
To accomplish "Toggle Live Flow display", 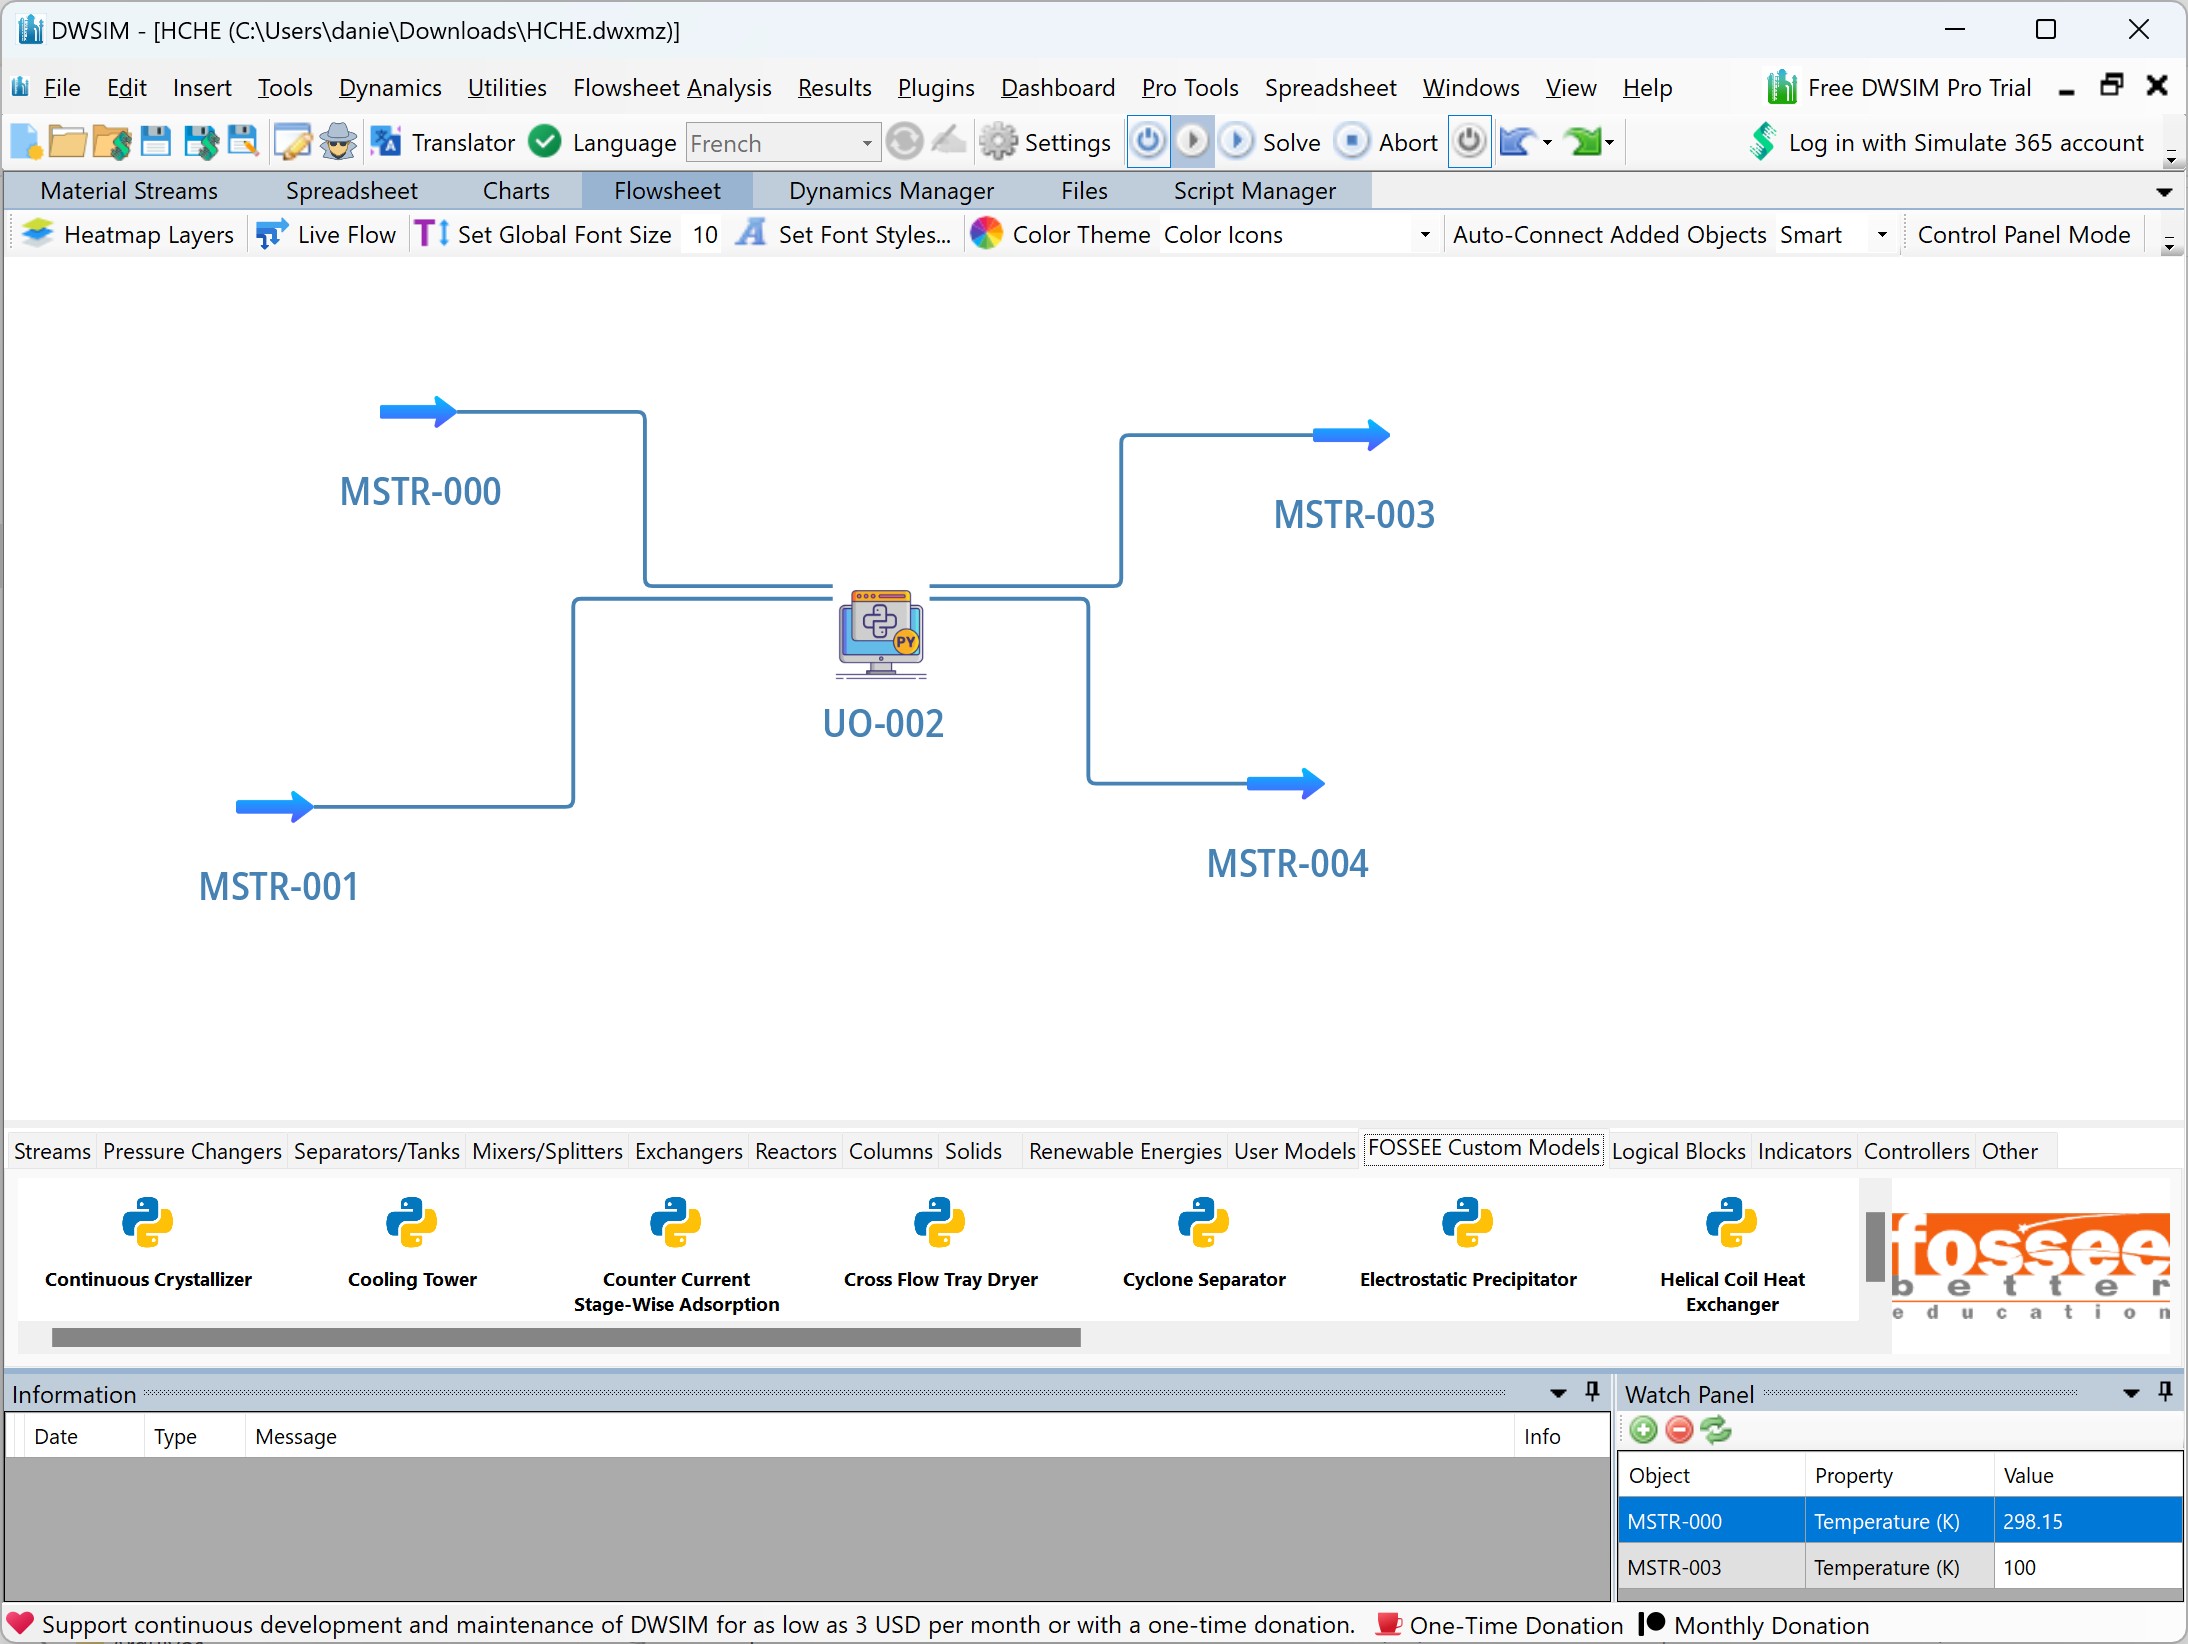I will 326,234.
